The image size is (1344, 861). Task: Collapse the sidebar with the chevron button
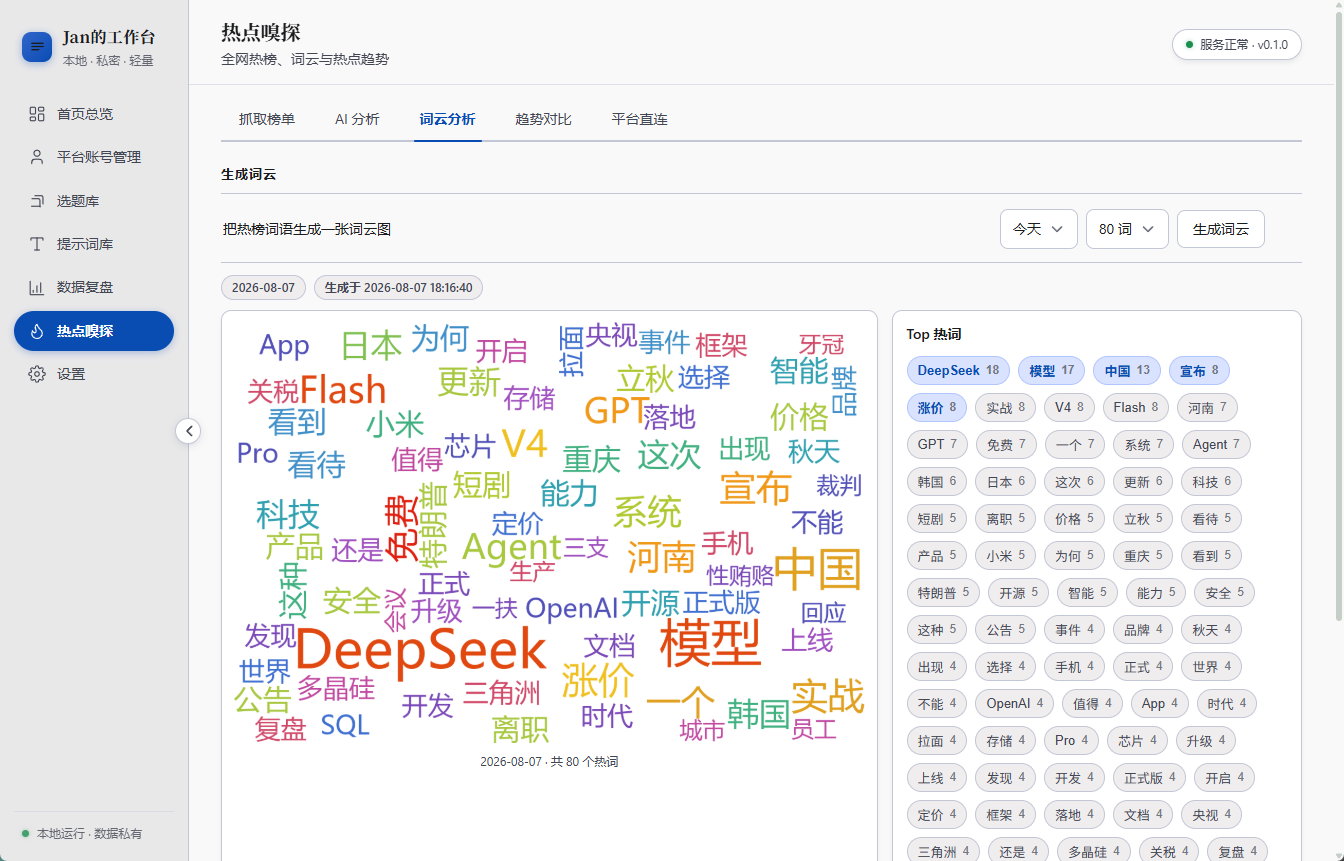pyautogui.click(x=189, y=431)
